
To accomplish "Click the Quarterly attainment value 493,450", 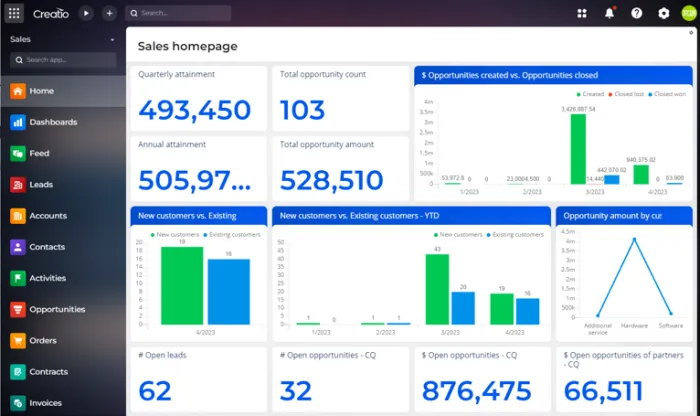I will tap(194, 110).
